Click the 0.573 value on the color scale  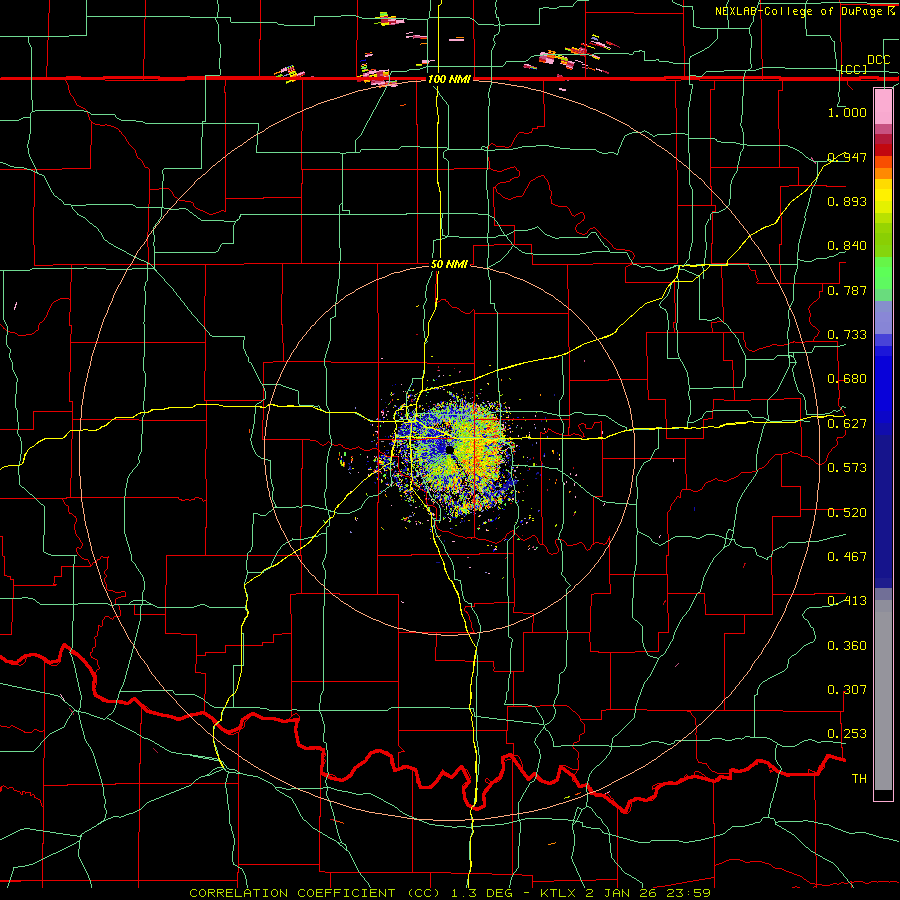[x=847, y=468]
